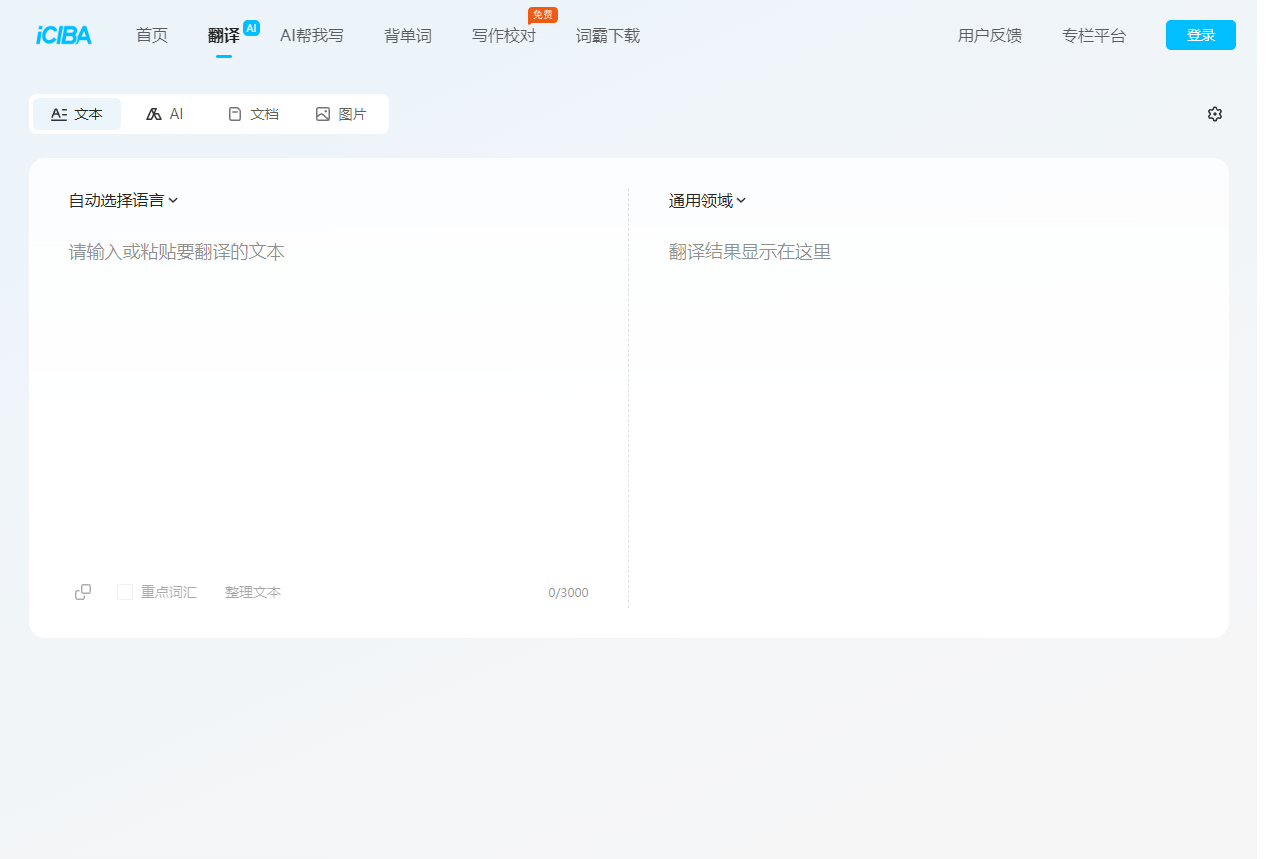Click the 登录 login button
This screenshot has height=859, width=1272.
pyautogui.click(x=1200, y=33)
